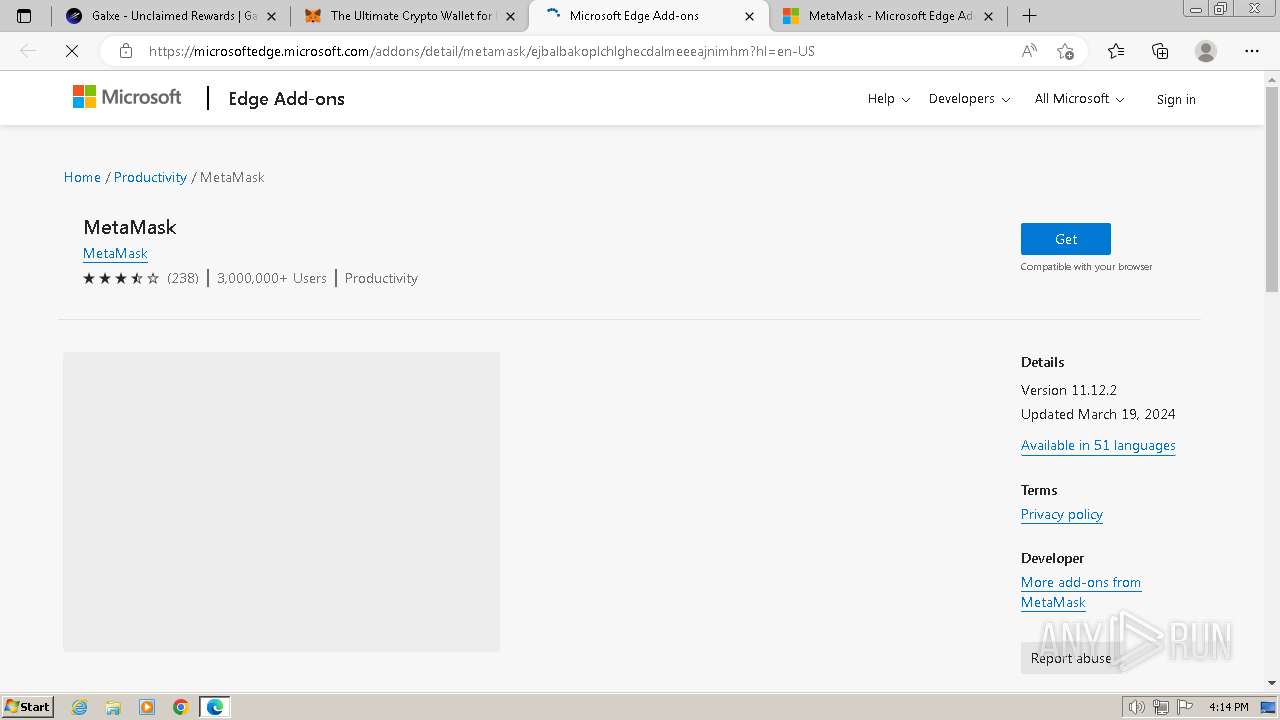
Task: Expand the All Microsoft dropdown
Action: click(x=1079, y=99)
